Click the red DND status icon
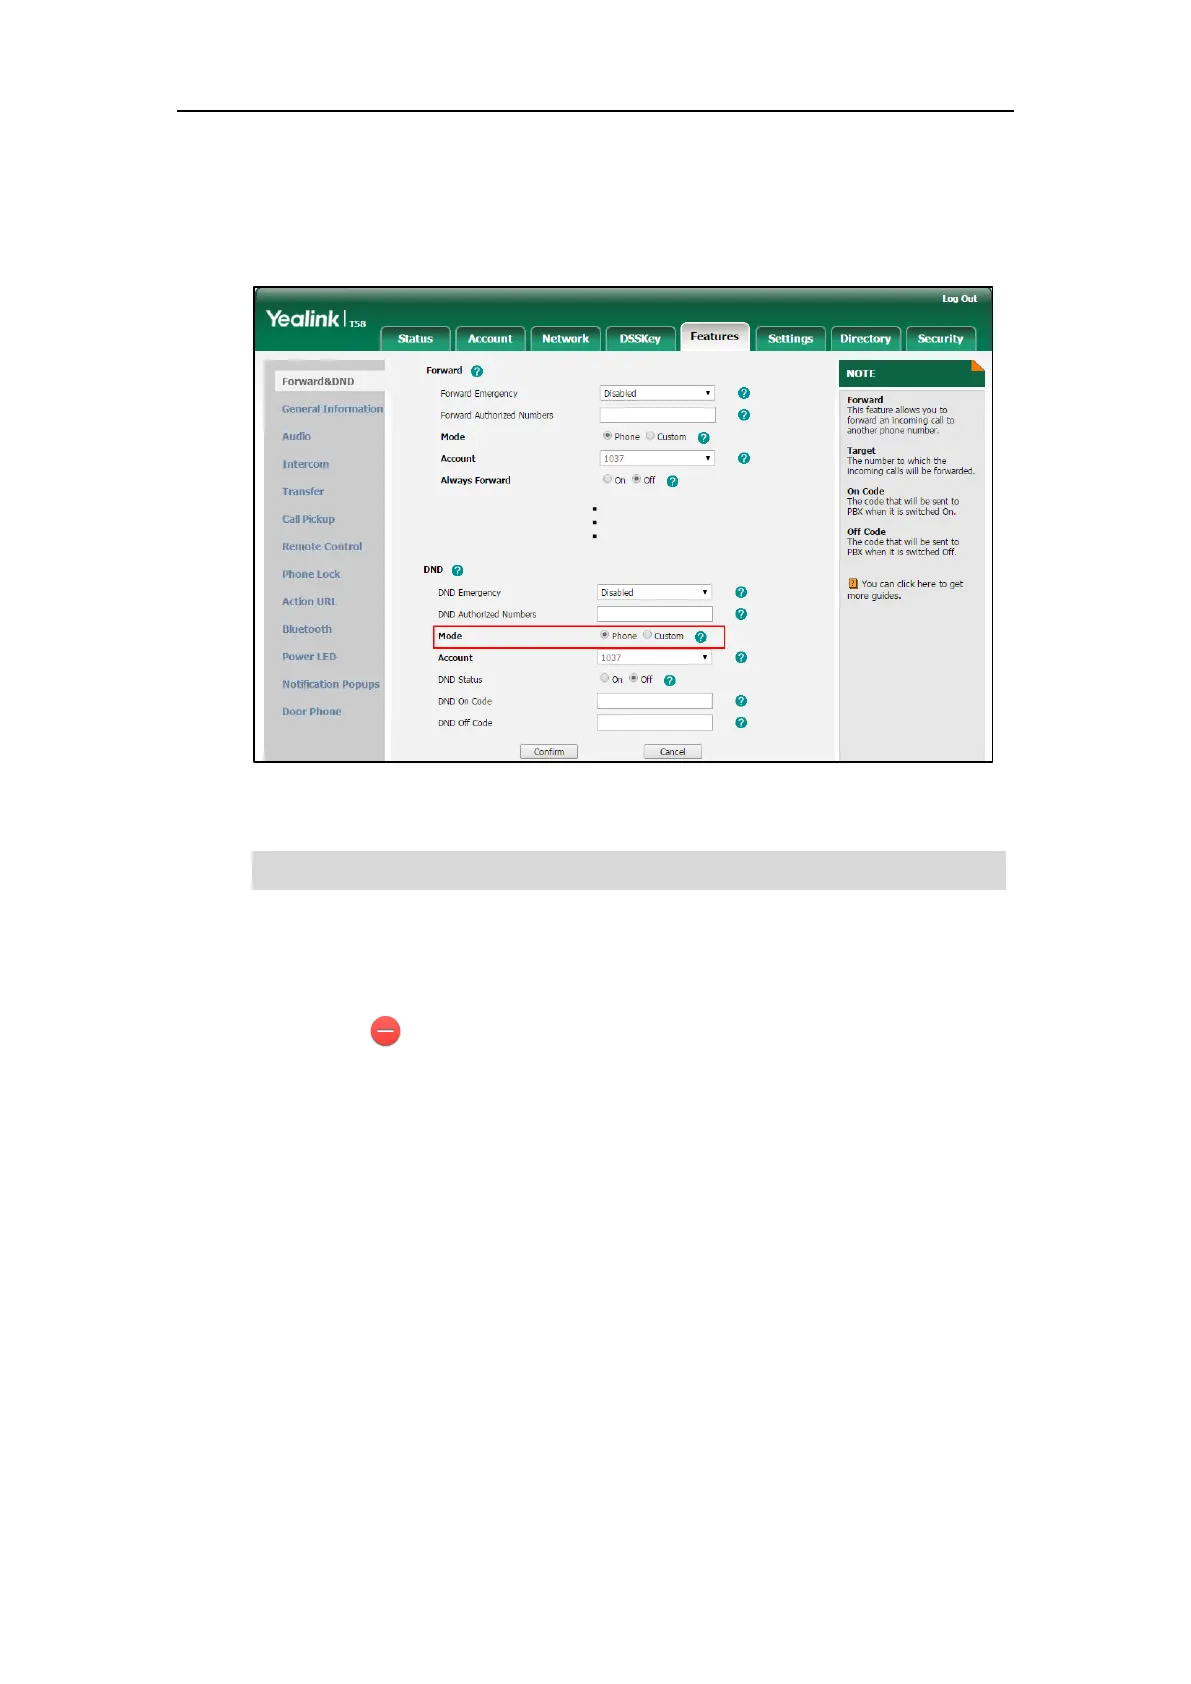This screenshot has height=1684, width=1191. (385, 1031)
